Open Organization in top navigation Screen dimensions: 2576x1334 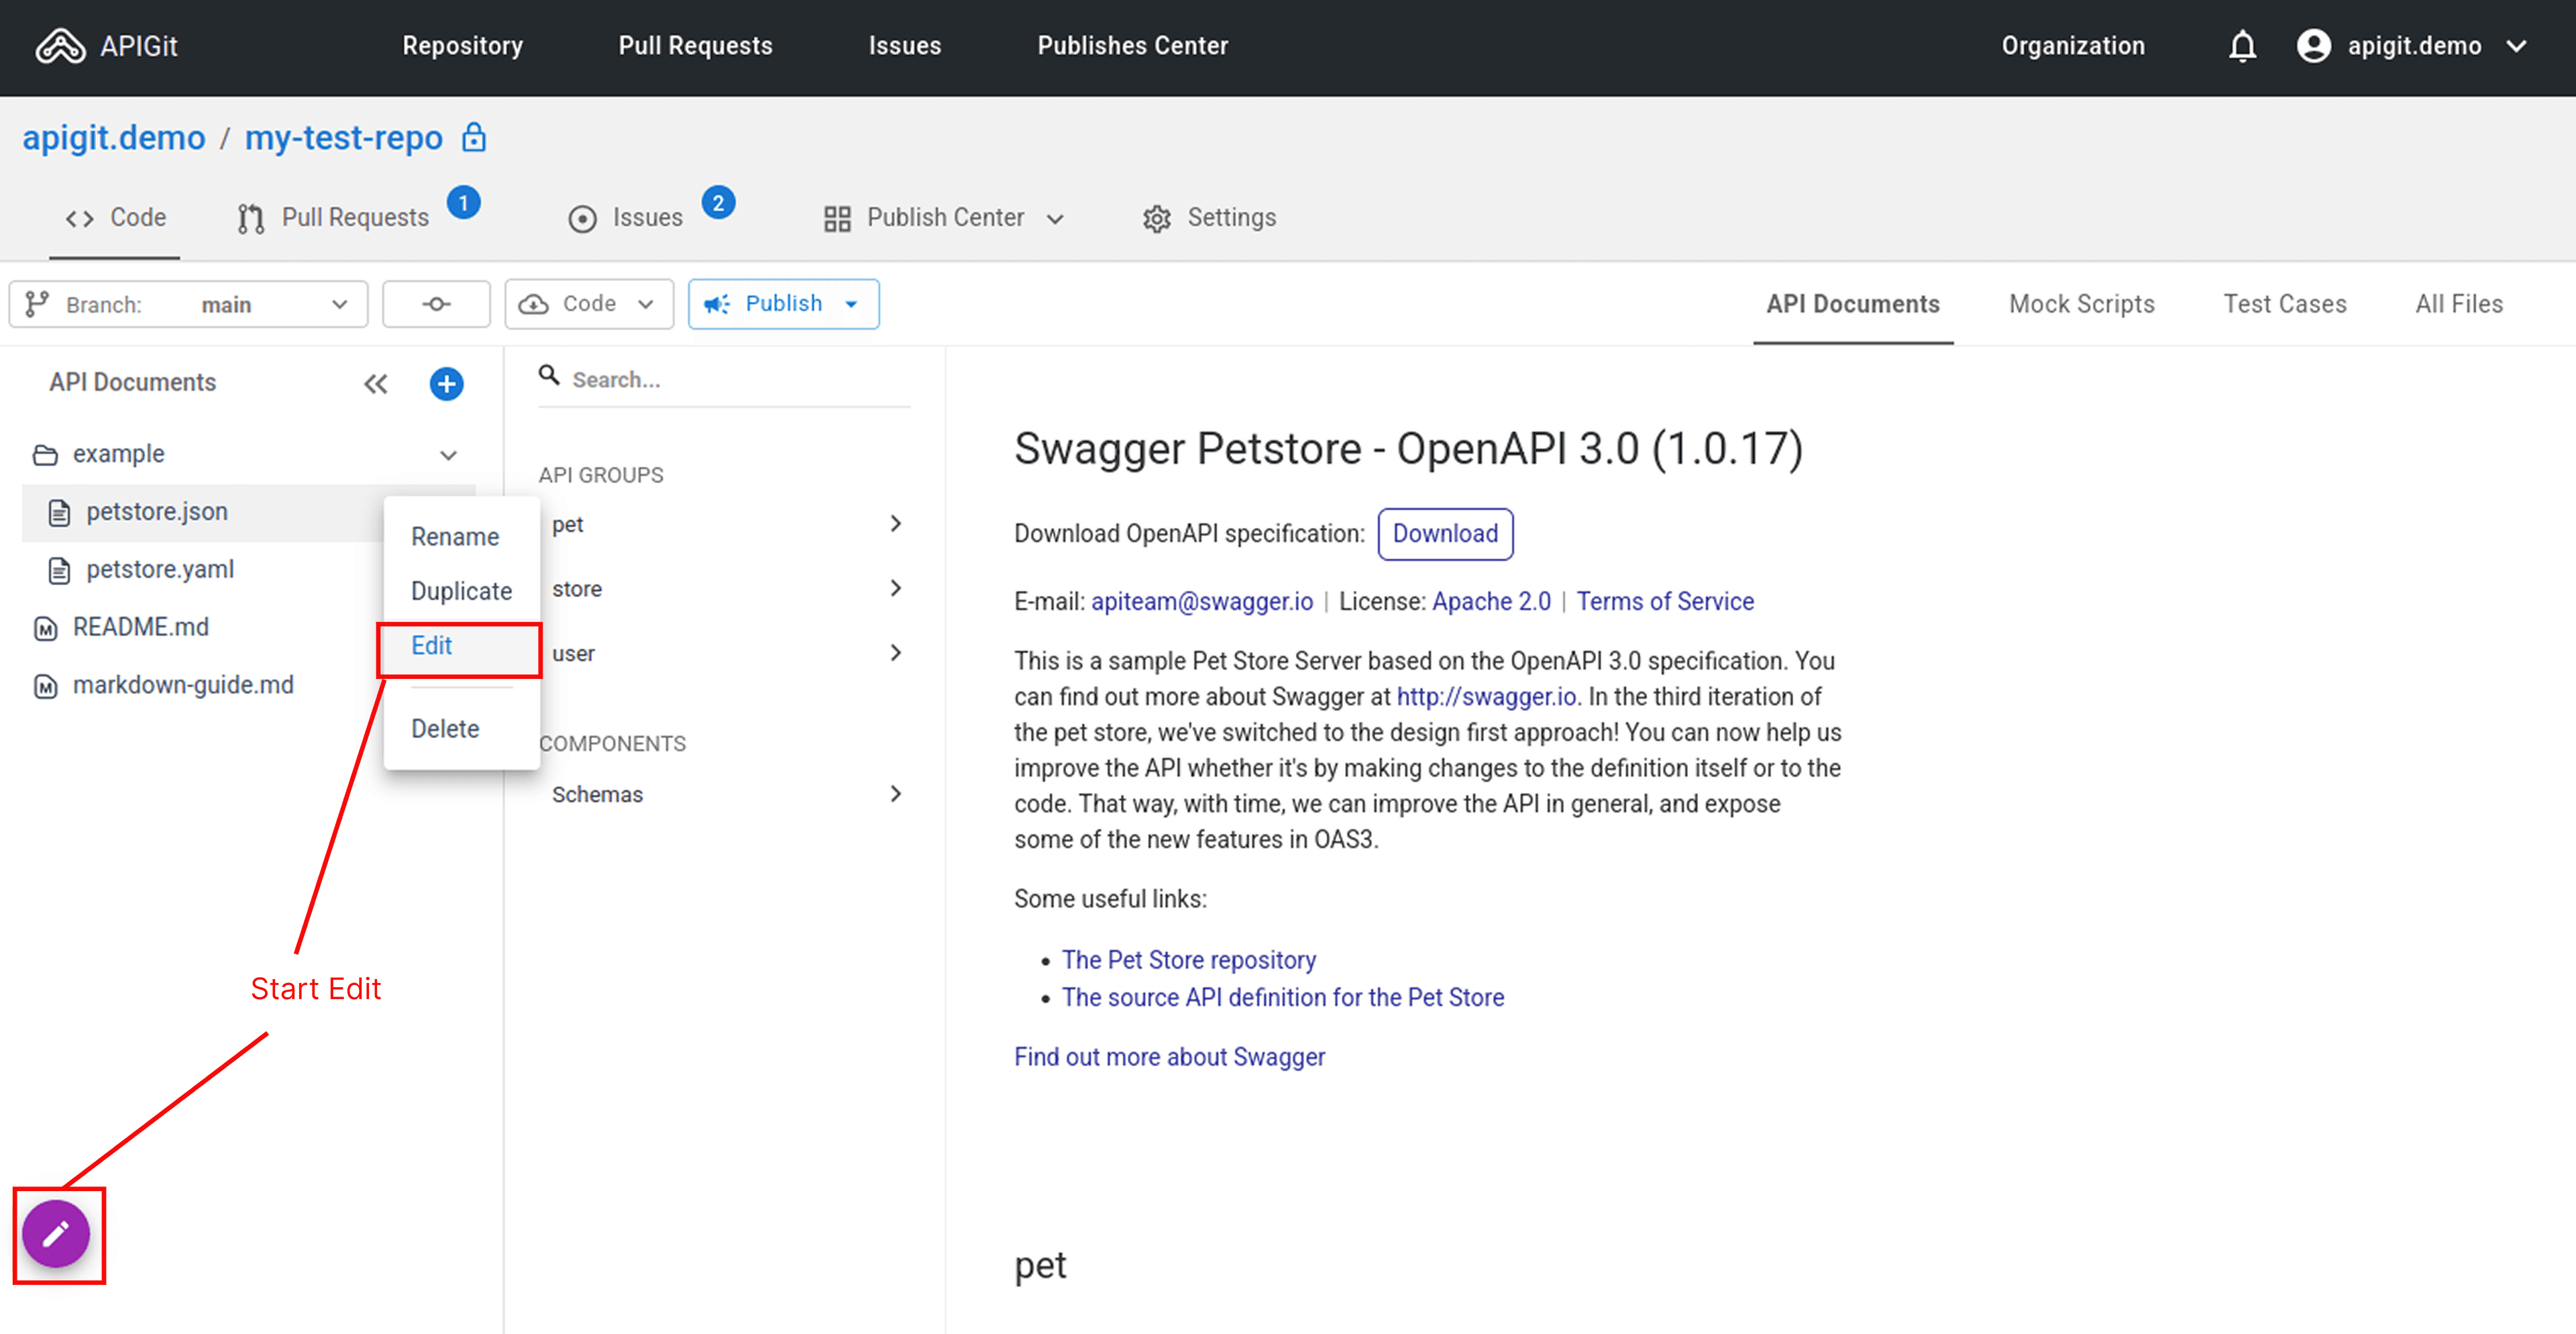point(2073,46)
